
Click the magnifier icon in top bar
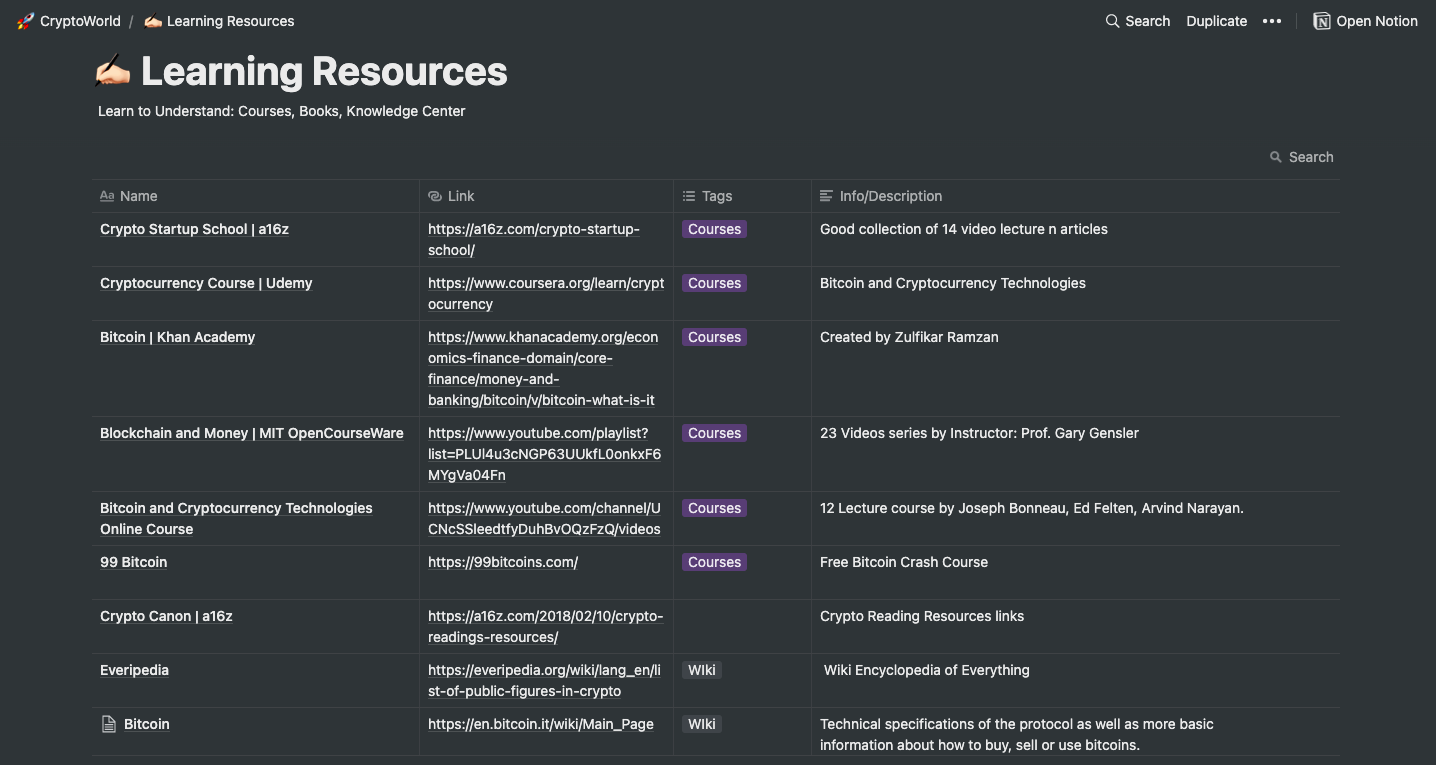click(x=1112, y=21)
